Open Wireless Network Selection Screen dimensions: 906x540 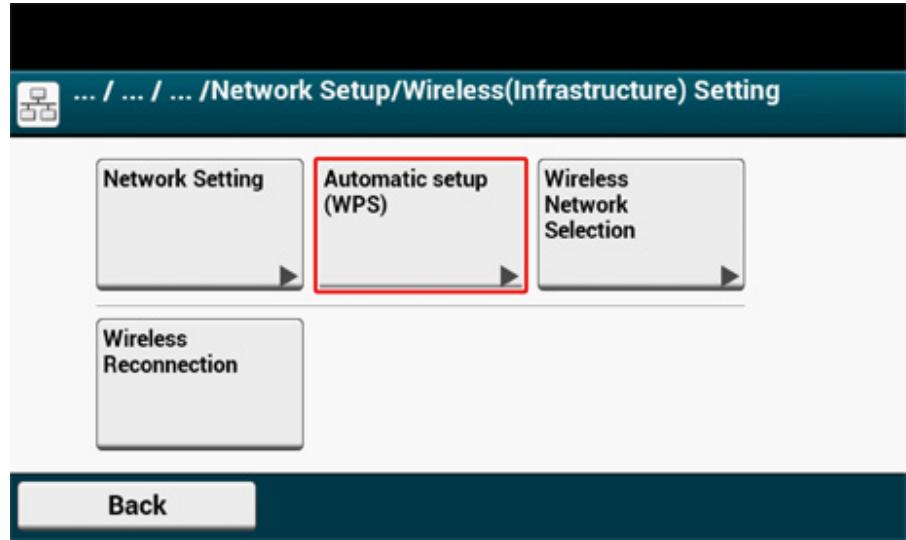click(x=641, y=224)
